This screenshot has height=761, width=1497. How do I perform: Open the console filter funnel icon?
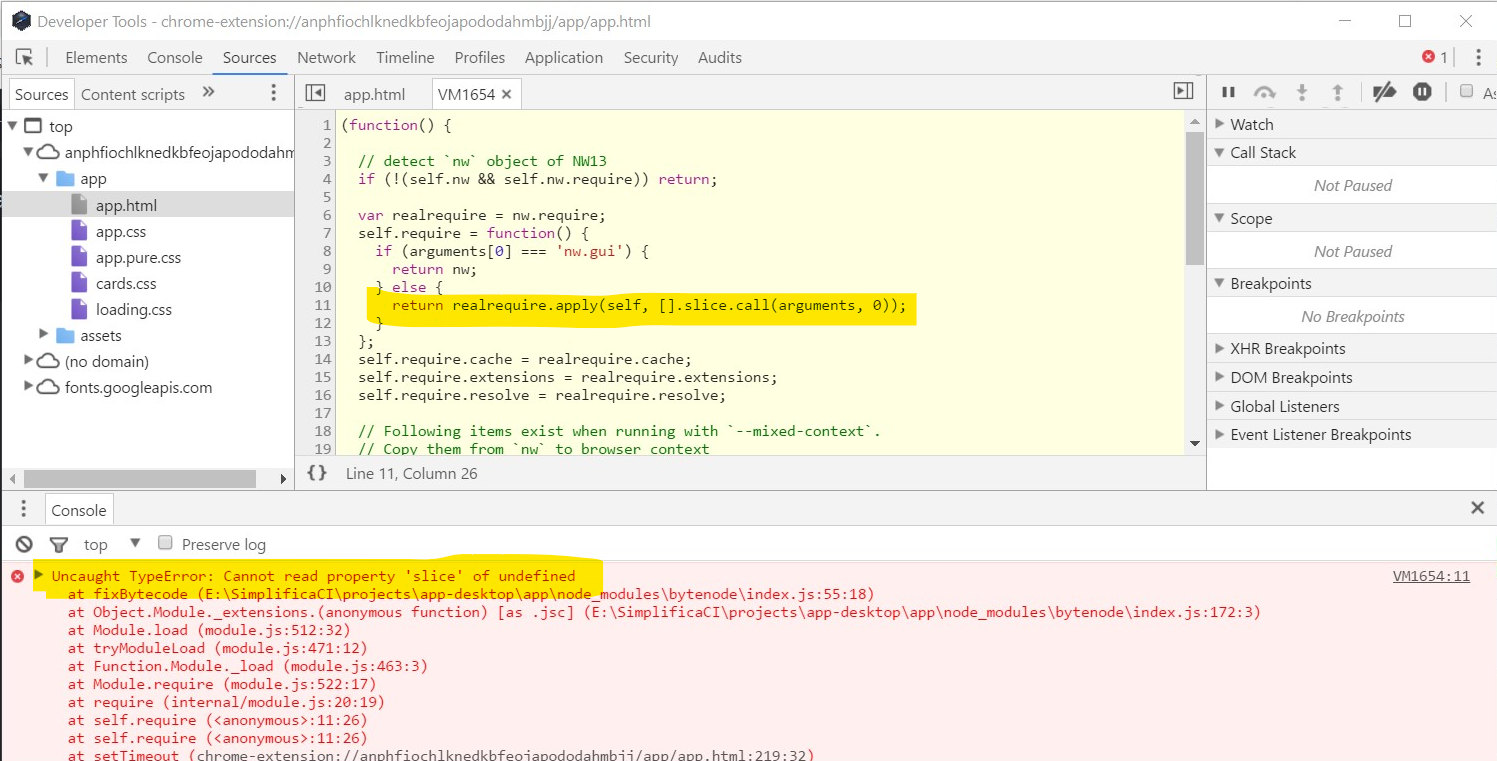(x=59, y=544)
